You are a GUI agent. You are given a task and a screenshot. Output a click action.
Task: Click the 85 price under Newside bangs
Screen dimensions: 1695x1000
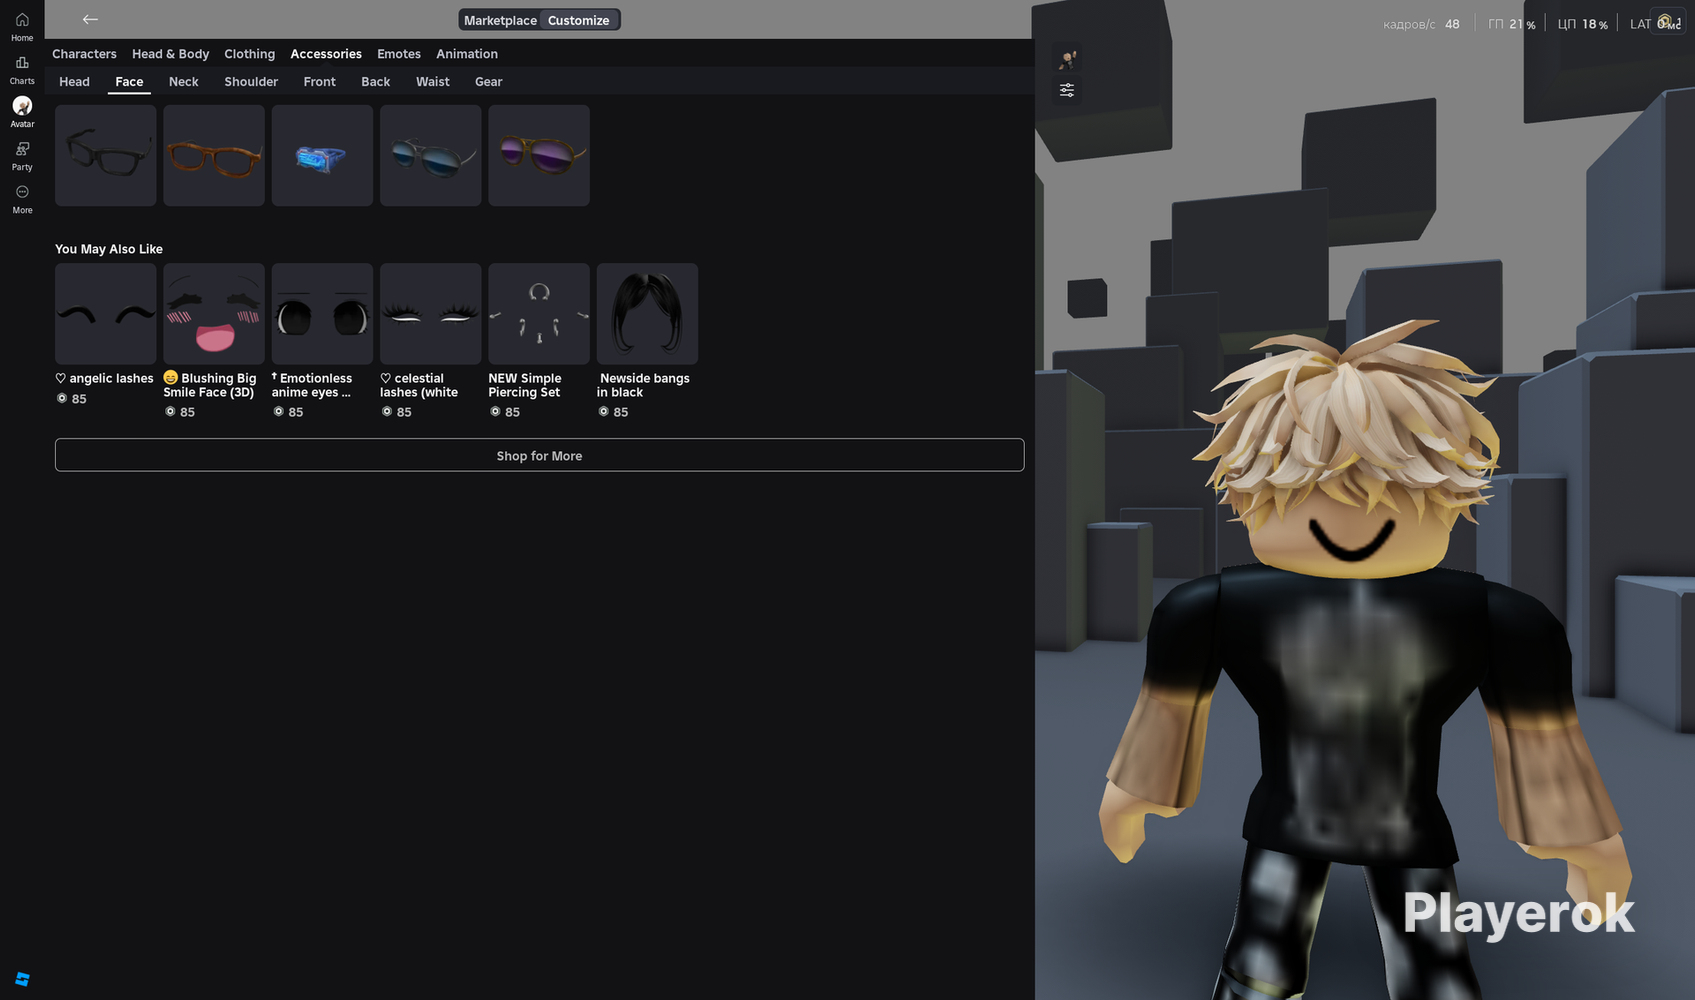click(614, 412)
